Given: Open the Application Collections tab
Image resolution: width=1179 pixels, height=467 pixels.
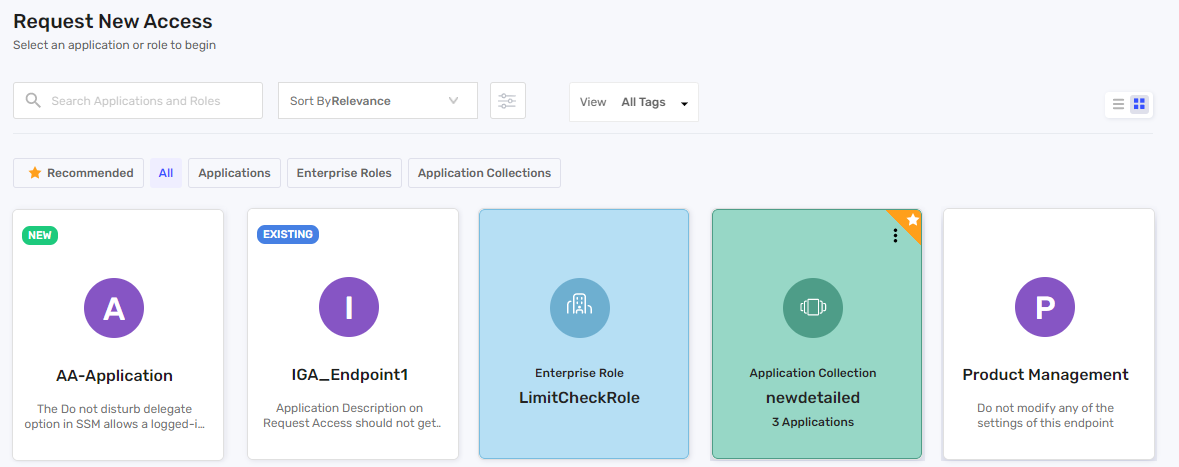Looking at the screenshot, I should click(x=484, y=173).
